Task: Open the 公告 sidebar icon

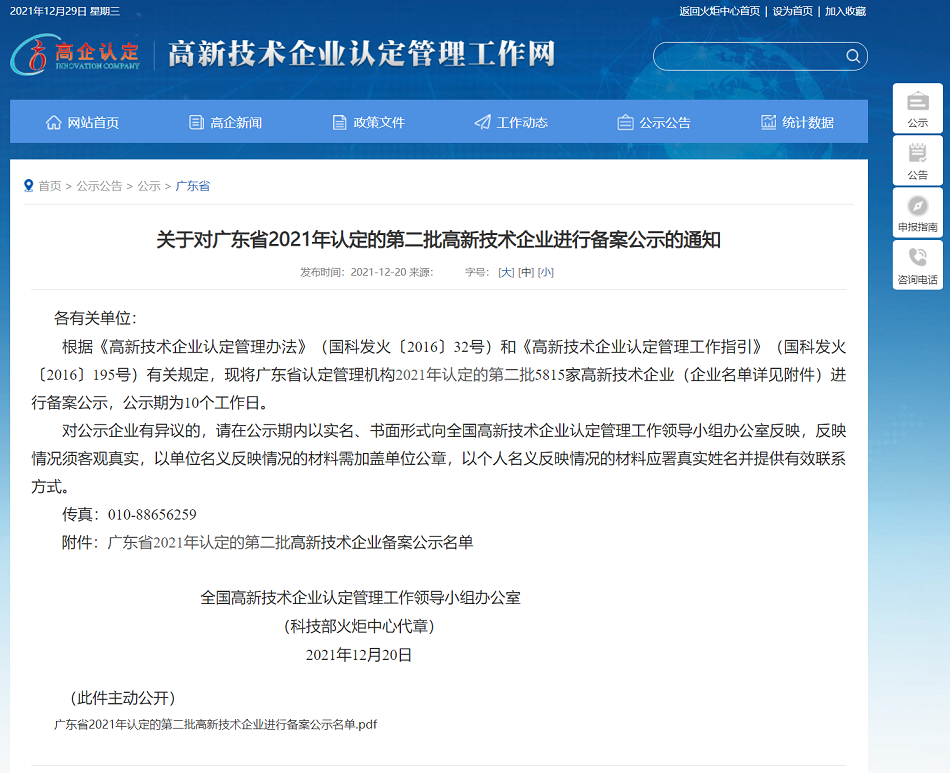Action: coord(917,160)
